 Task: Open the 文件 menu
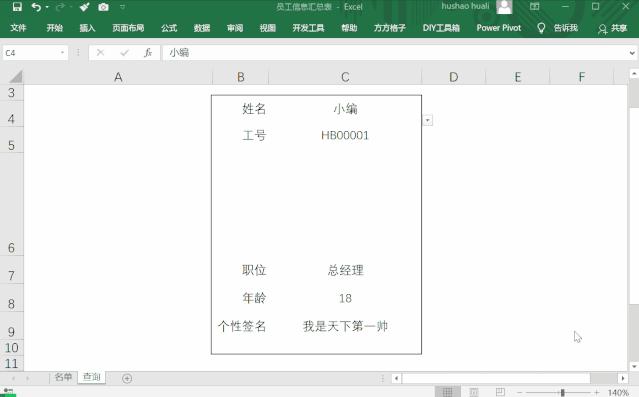coord(18,28)
